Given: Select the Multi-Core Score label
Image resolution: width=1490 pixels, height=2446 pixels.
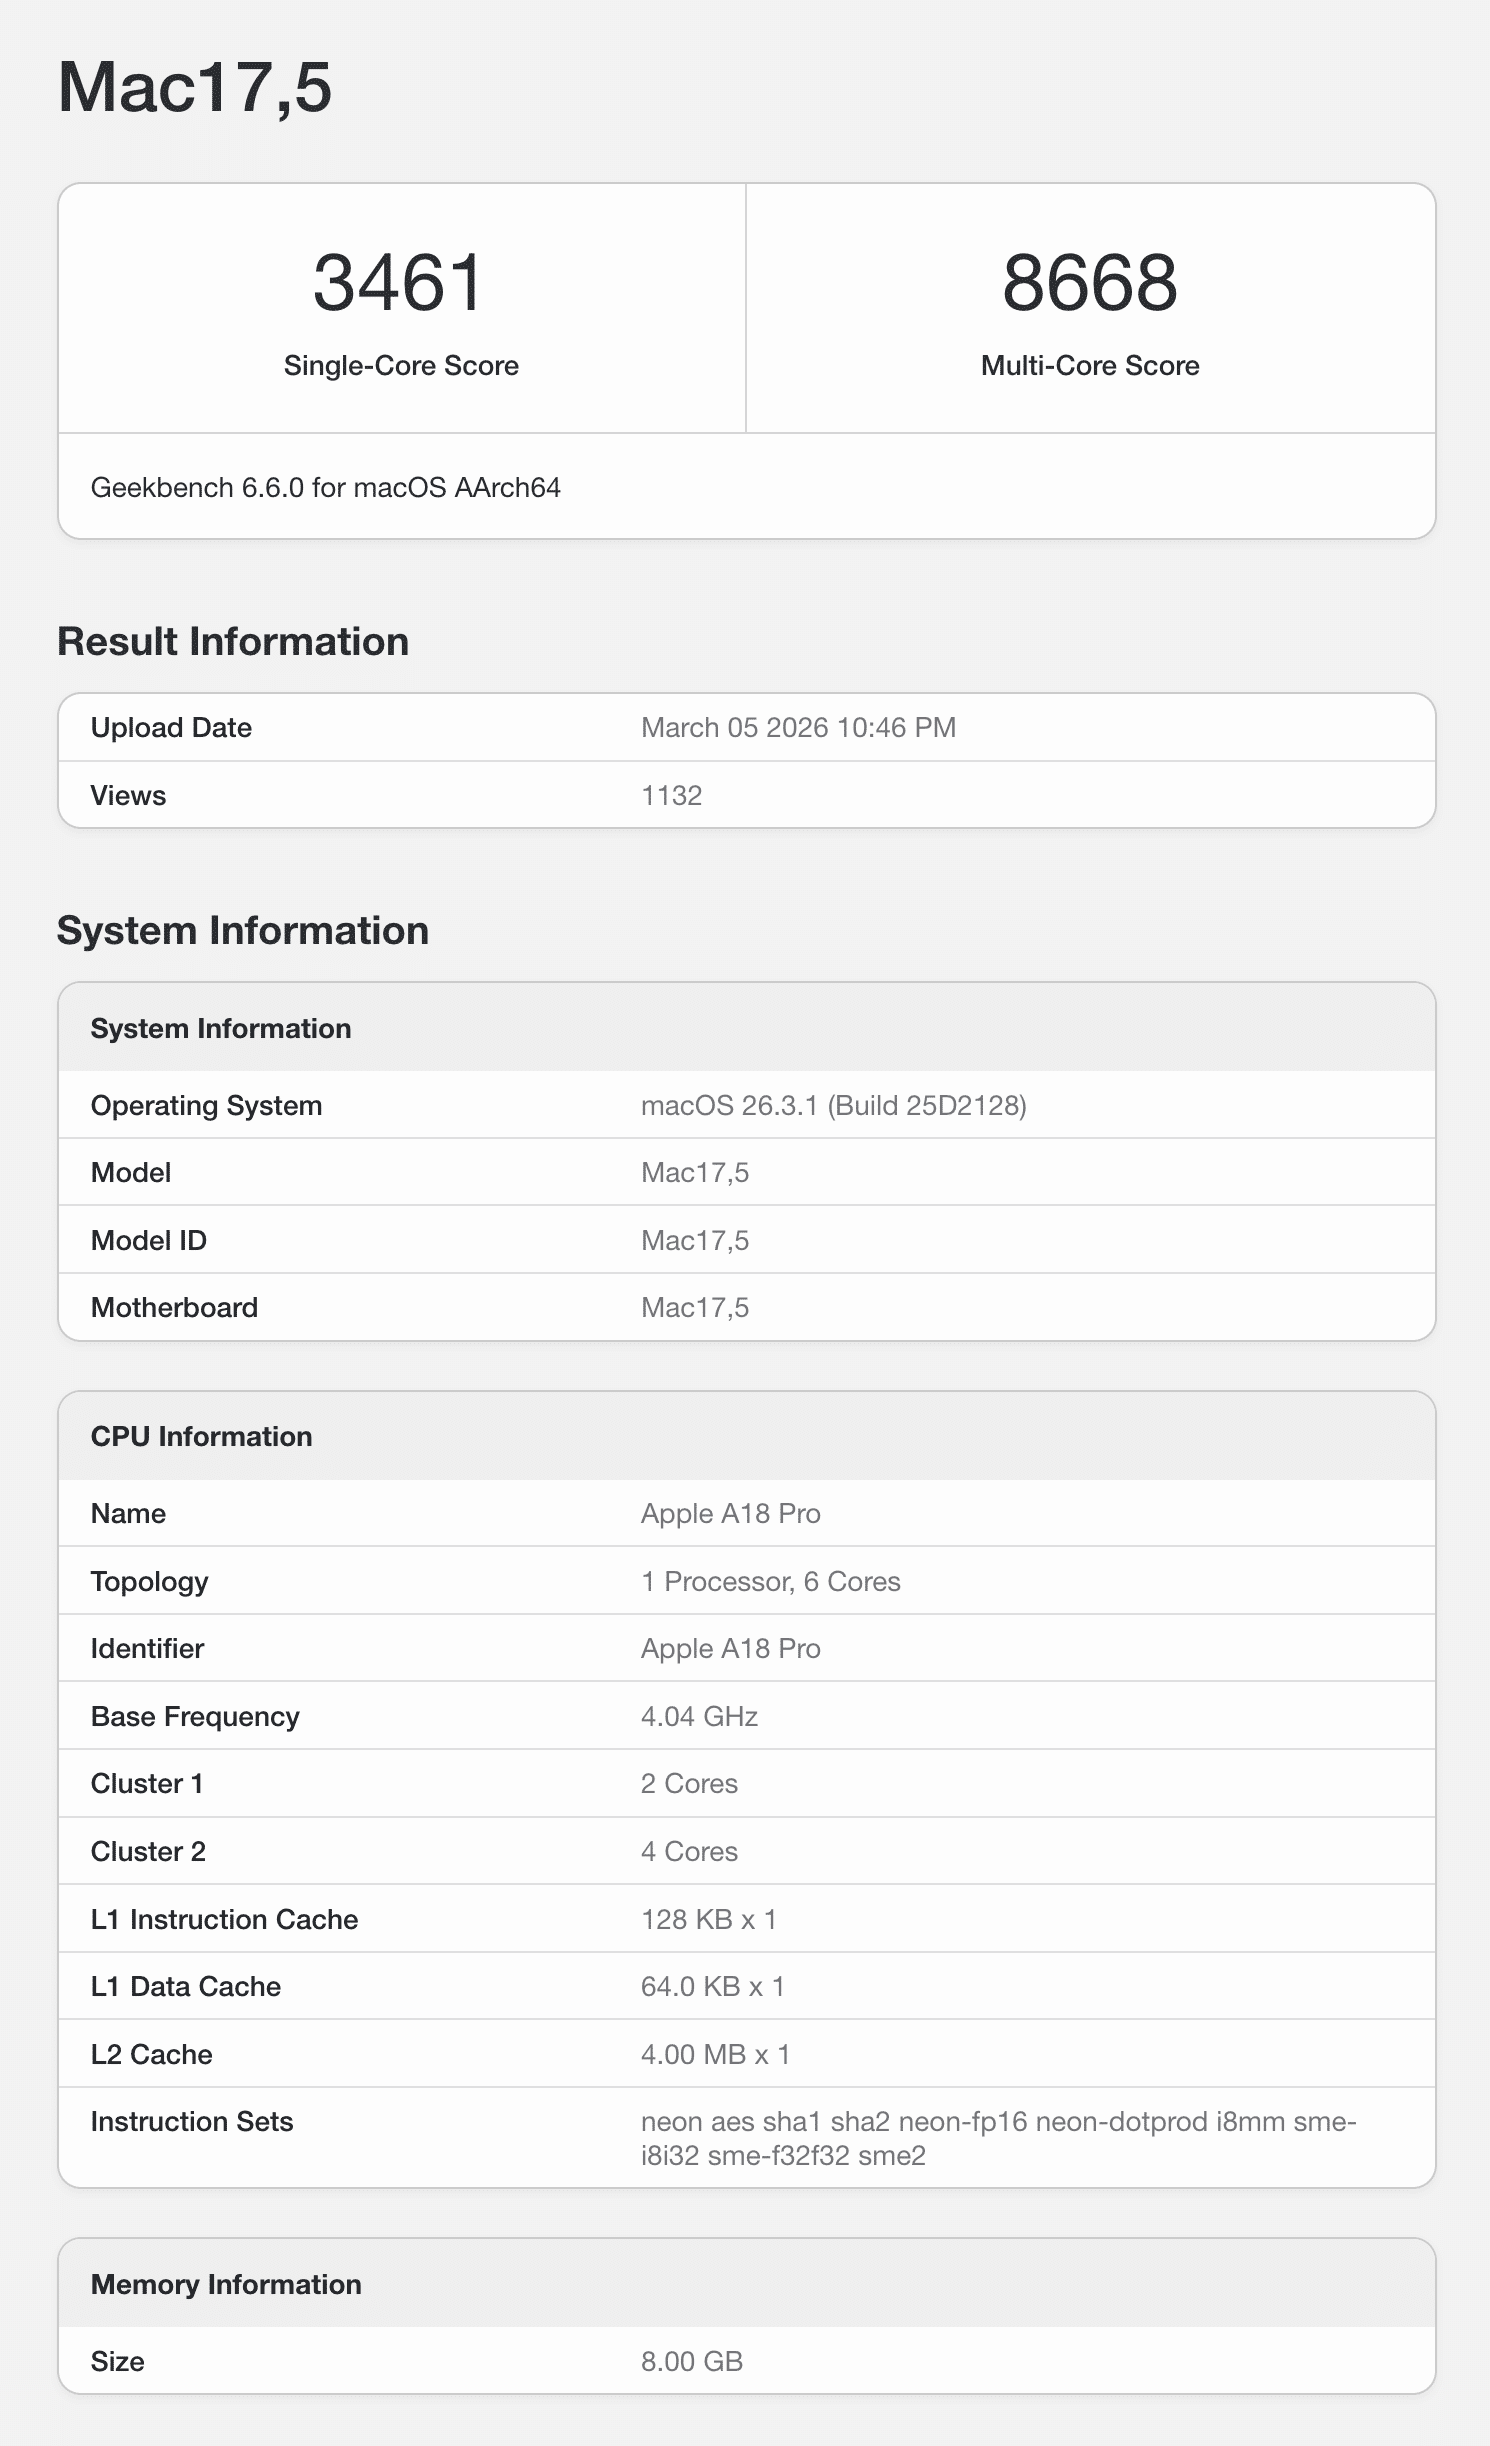Looking at the screenshot, I should tap(1090, 366).
